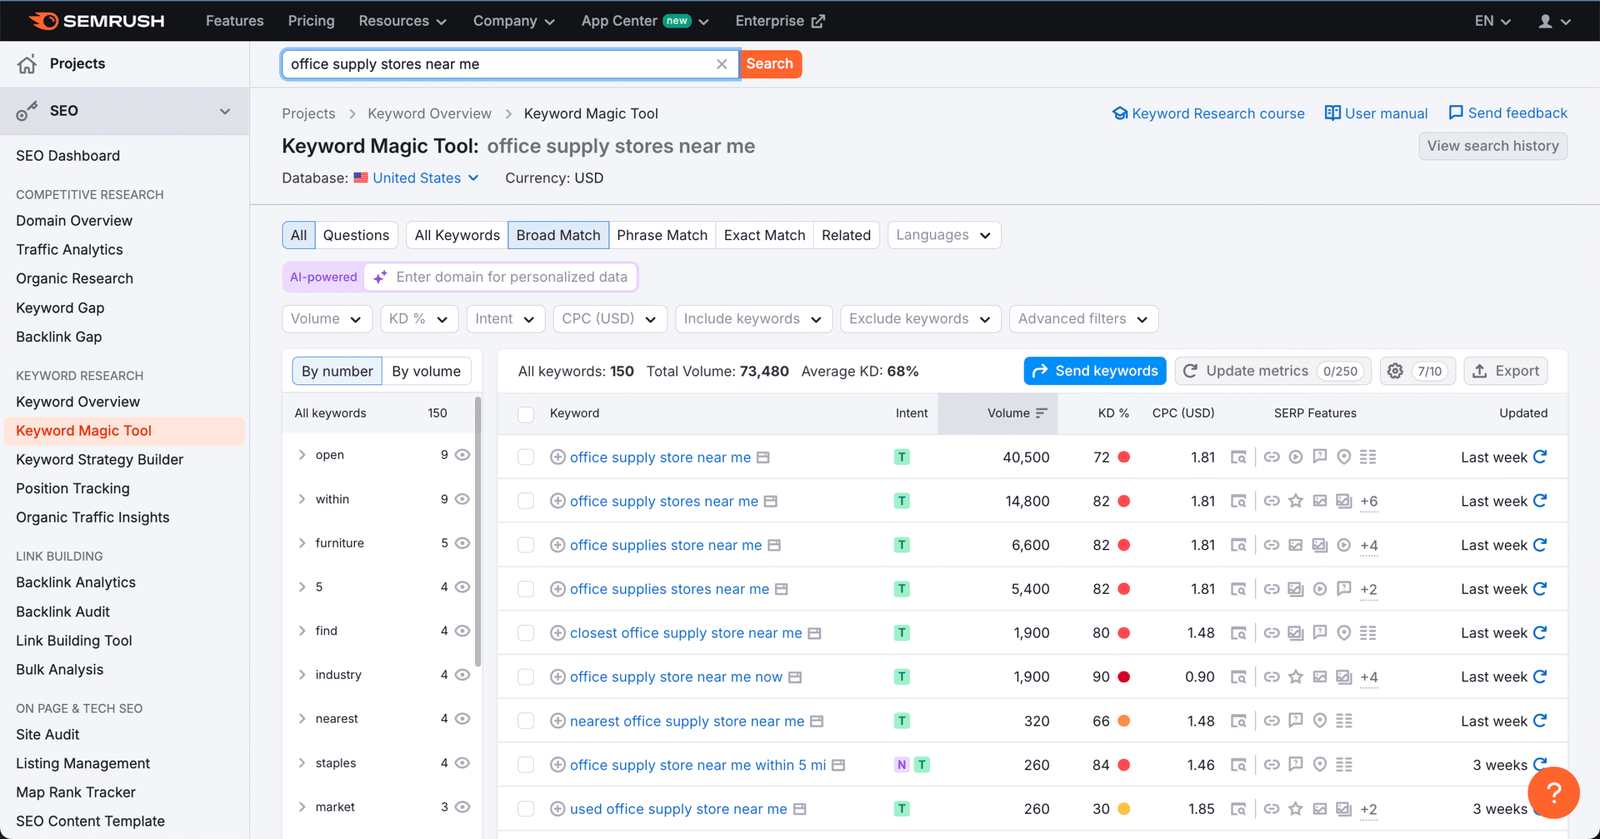This screenshot has width=1600, height=839.
Task: Refresh metrics for 'office supply stores near me' row
Action: (x=1540, y=501)
